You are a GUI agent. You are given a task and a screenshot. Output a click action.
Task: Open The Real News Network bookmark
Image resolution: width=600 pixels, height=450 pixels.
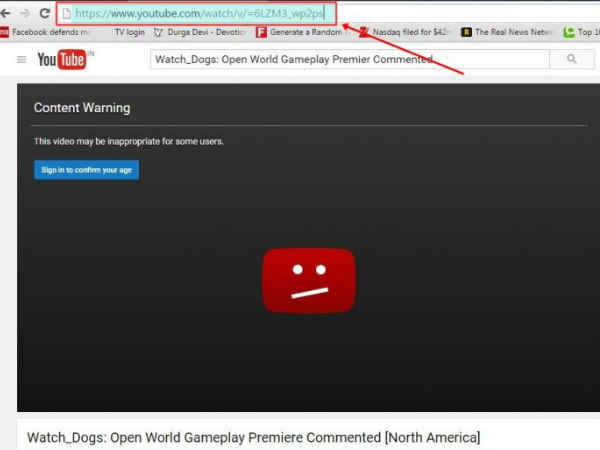coord(507,32)
